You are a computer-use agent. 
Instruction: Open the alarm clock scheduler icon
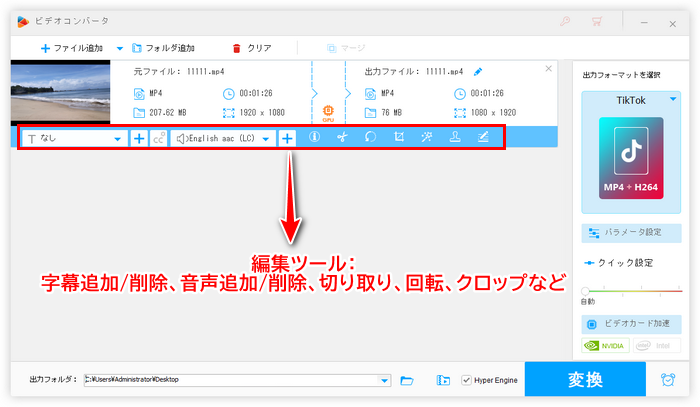click(x=668, y=380)
